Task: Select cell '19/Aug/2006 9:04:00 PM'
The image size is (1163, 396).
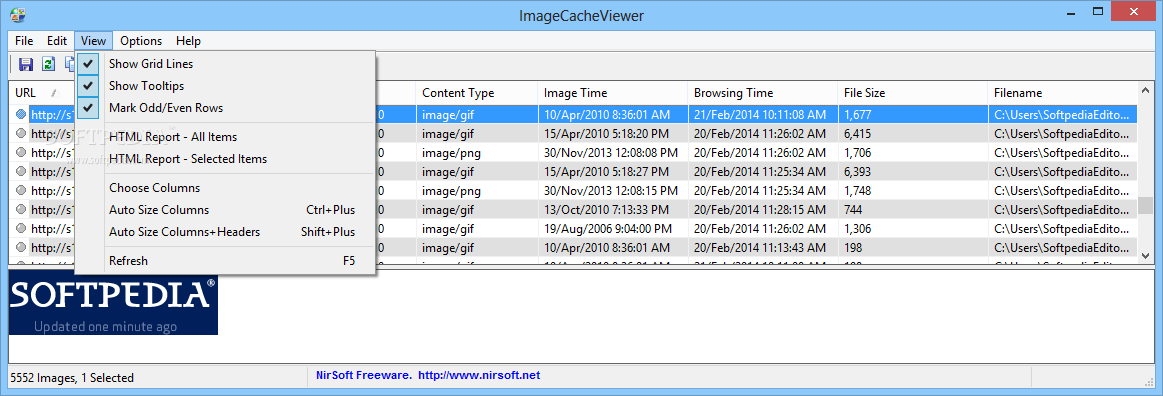Action: click(x=607, y=228)
